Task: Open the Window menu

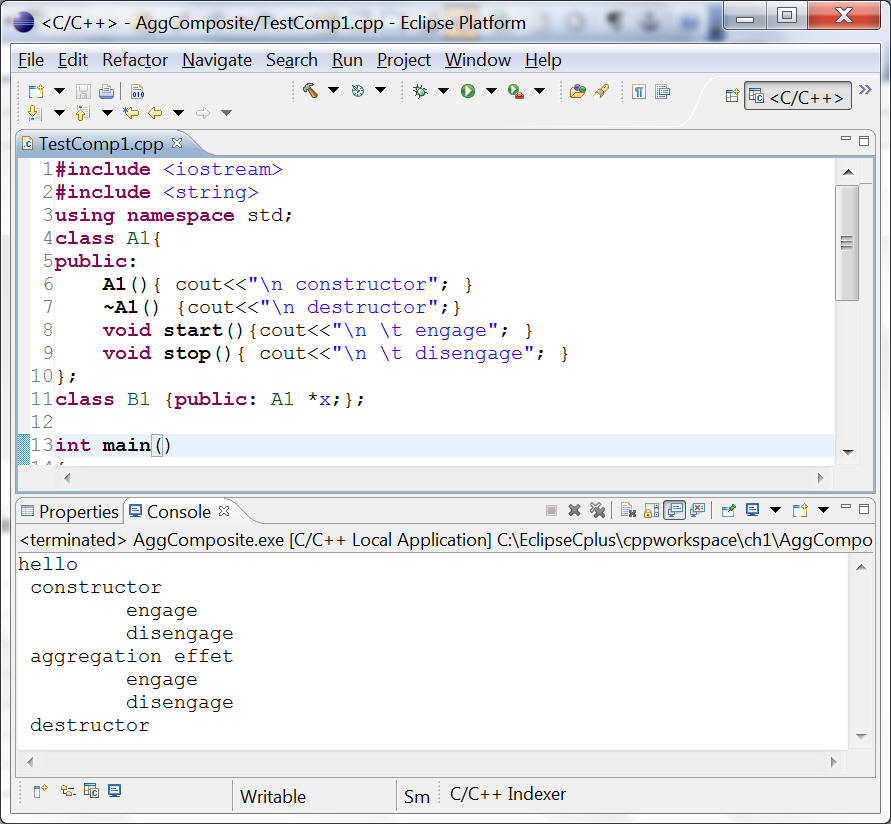Action: 478,60
